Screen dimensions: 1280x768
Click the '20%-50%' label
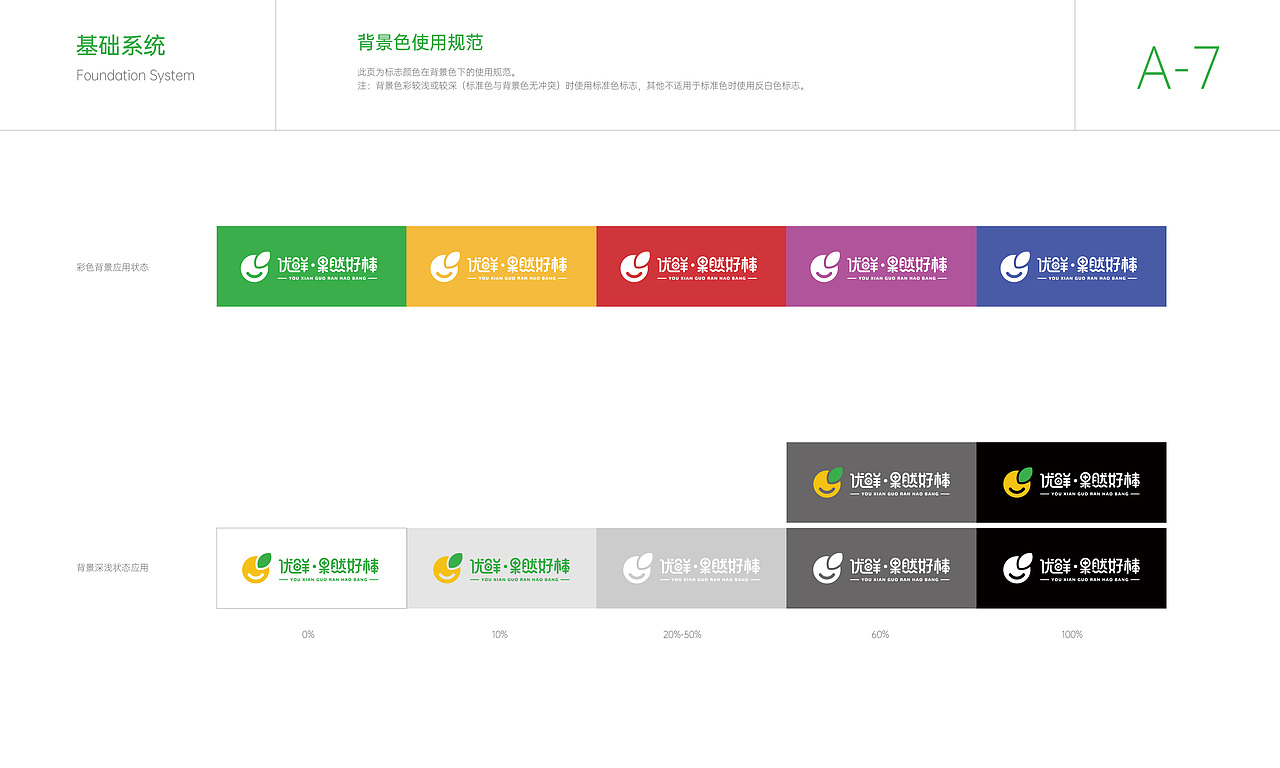[682, 635]
